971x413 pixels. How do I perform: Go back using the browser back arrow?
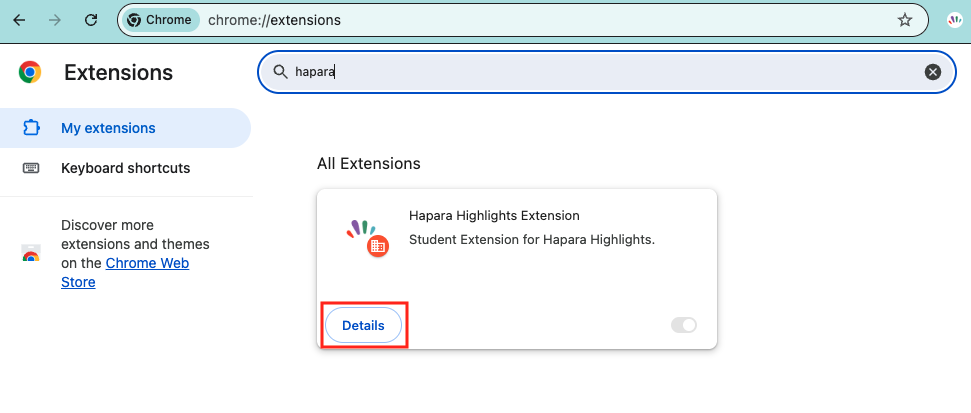tap(20, 20)
